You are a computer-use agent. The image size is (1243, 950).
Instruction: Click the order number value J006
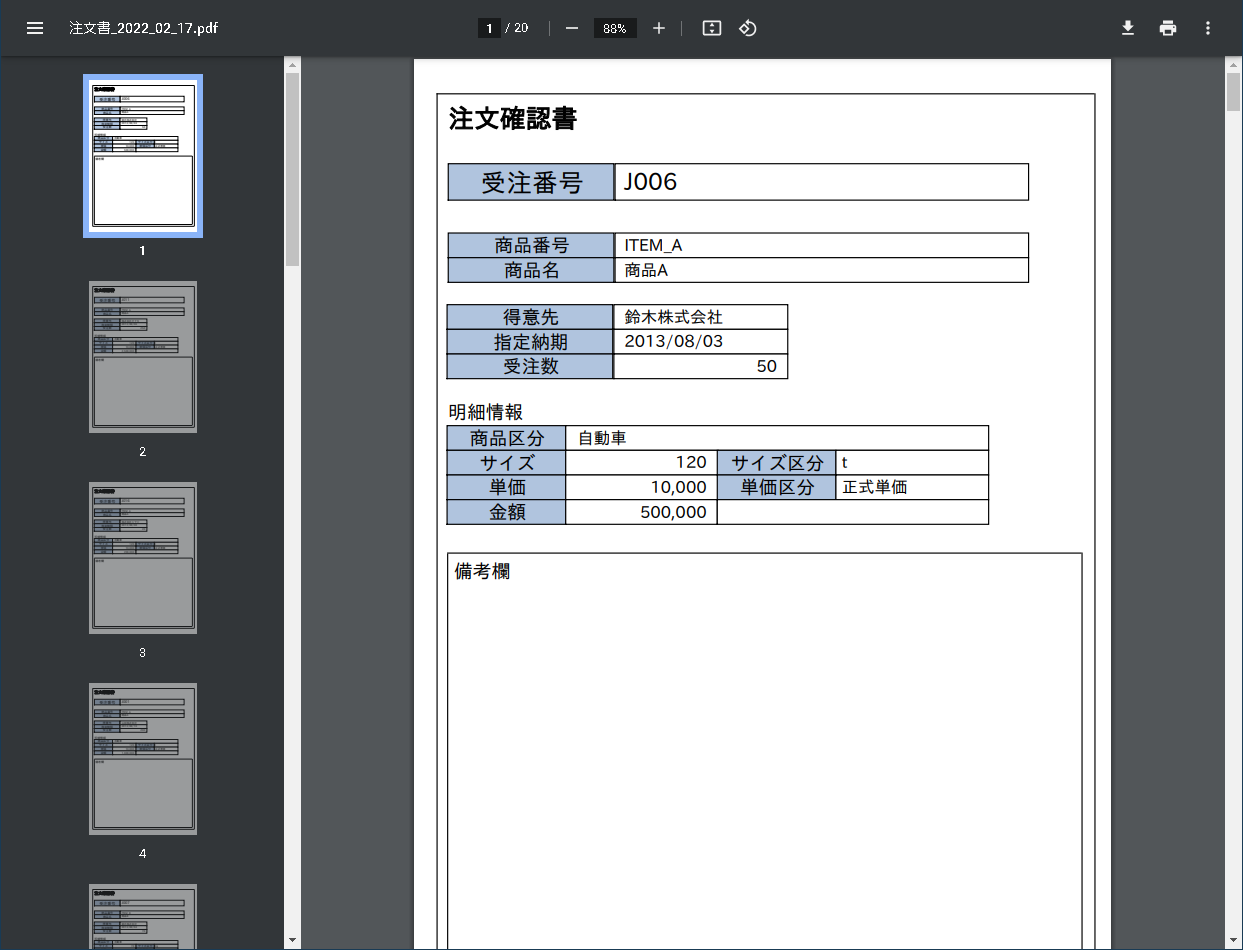point(651,182)
